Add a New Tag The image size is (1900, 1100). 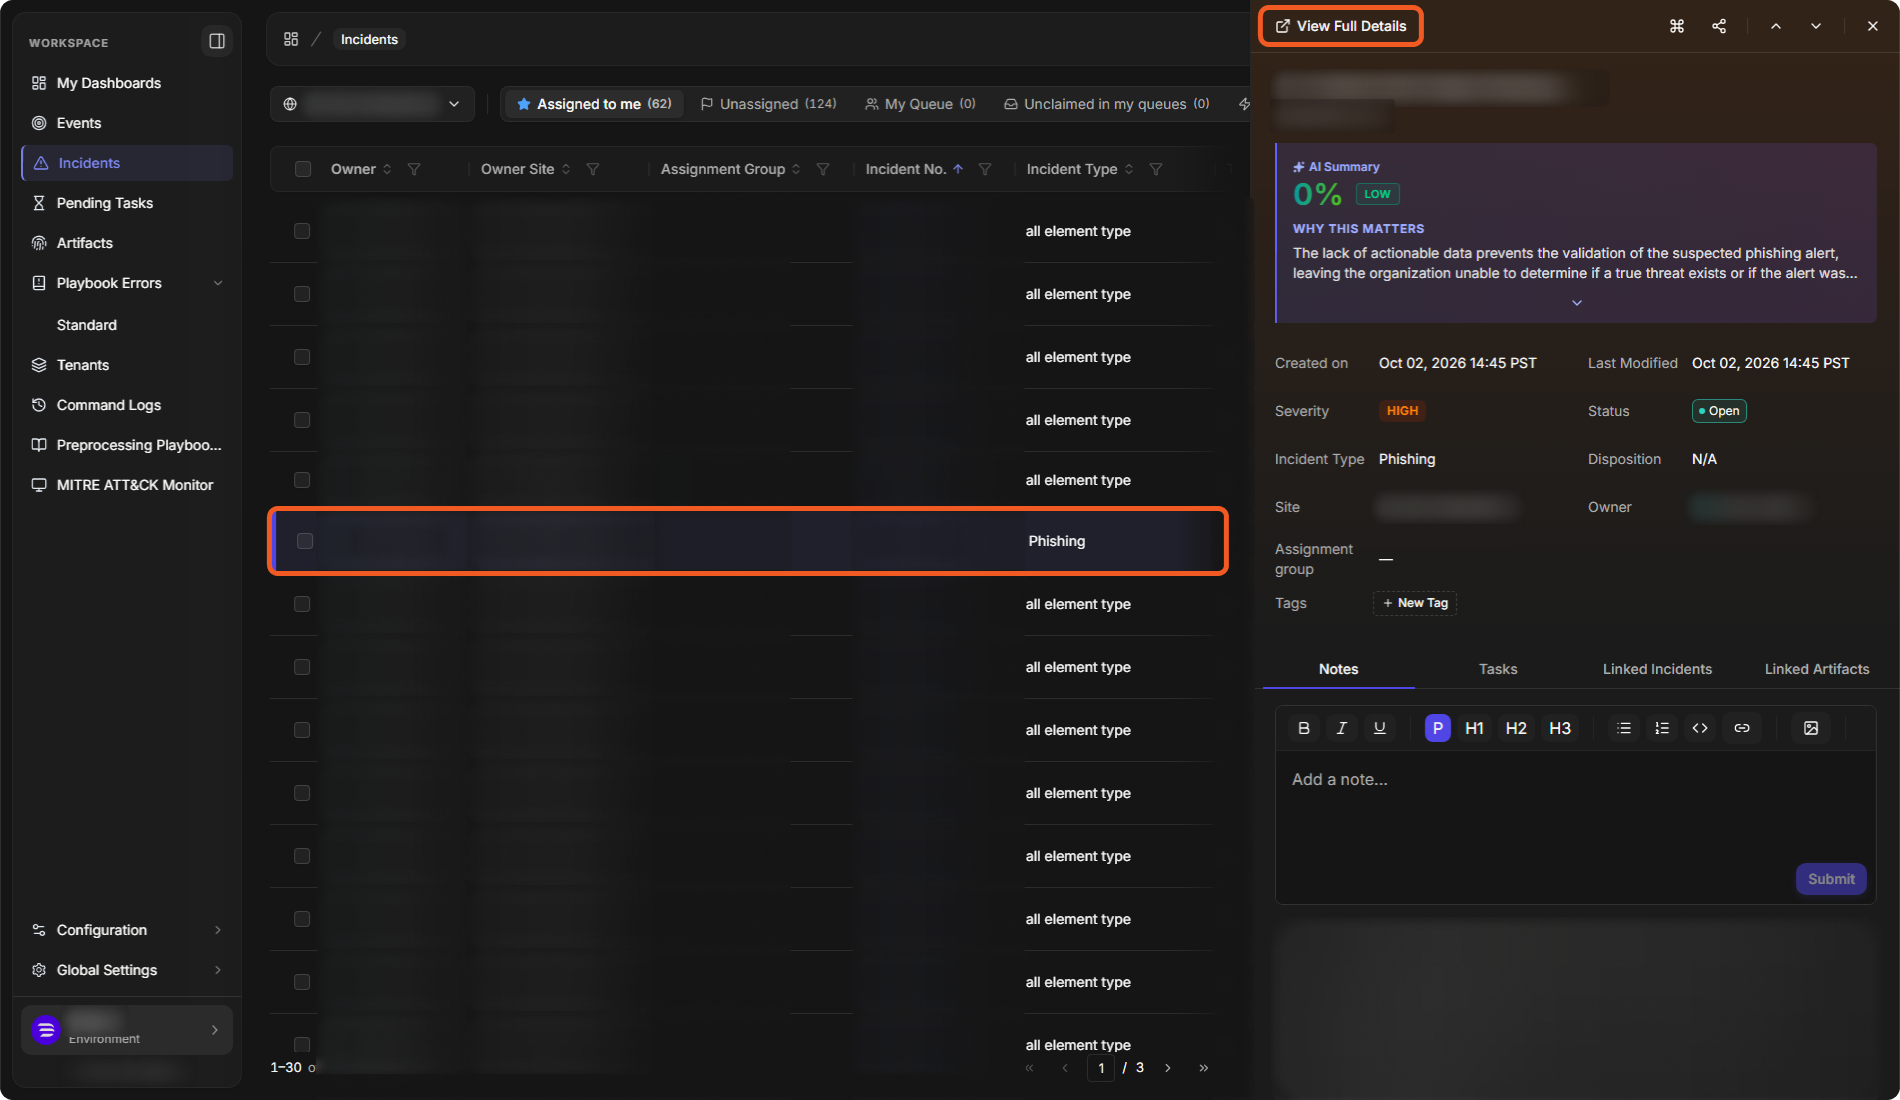(x=1415, y=603)
